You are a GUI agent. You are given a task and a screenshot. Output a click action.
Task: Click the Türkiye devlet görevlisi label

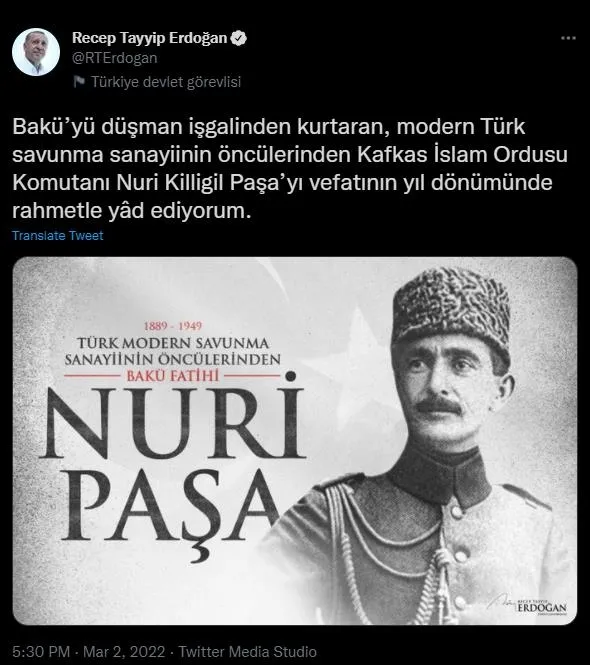166,82
